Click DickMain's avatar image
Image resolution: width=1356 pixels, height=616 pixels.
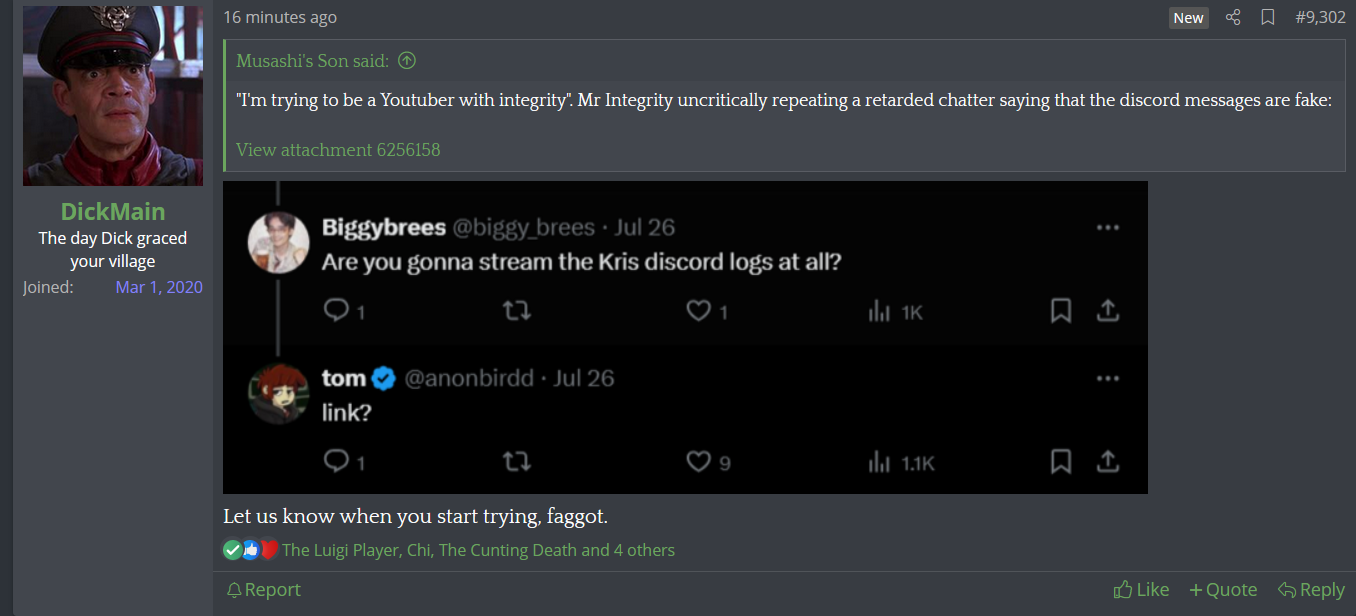113,95
